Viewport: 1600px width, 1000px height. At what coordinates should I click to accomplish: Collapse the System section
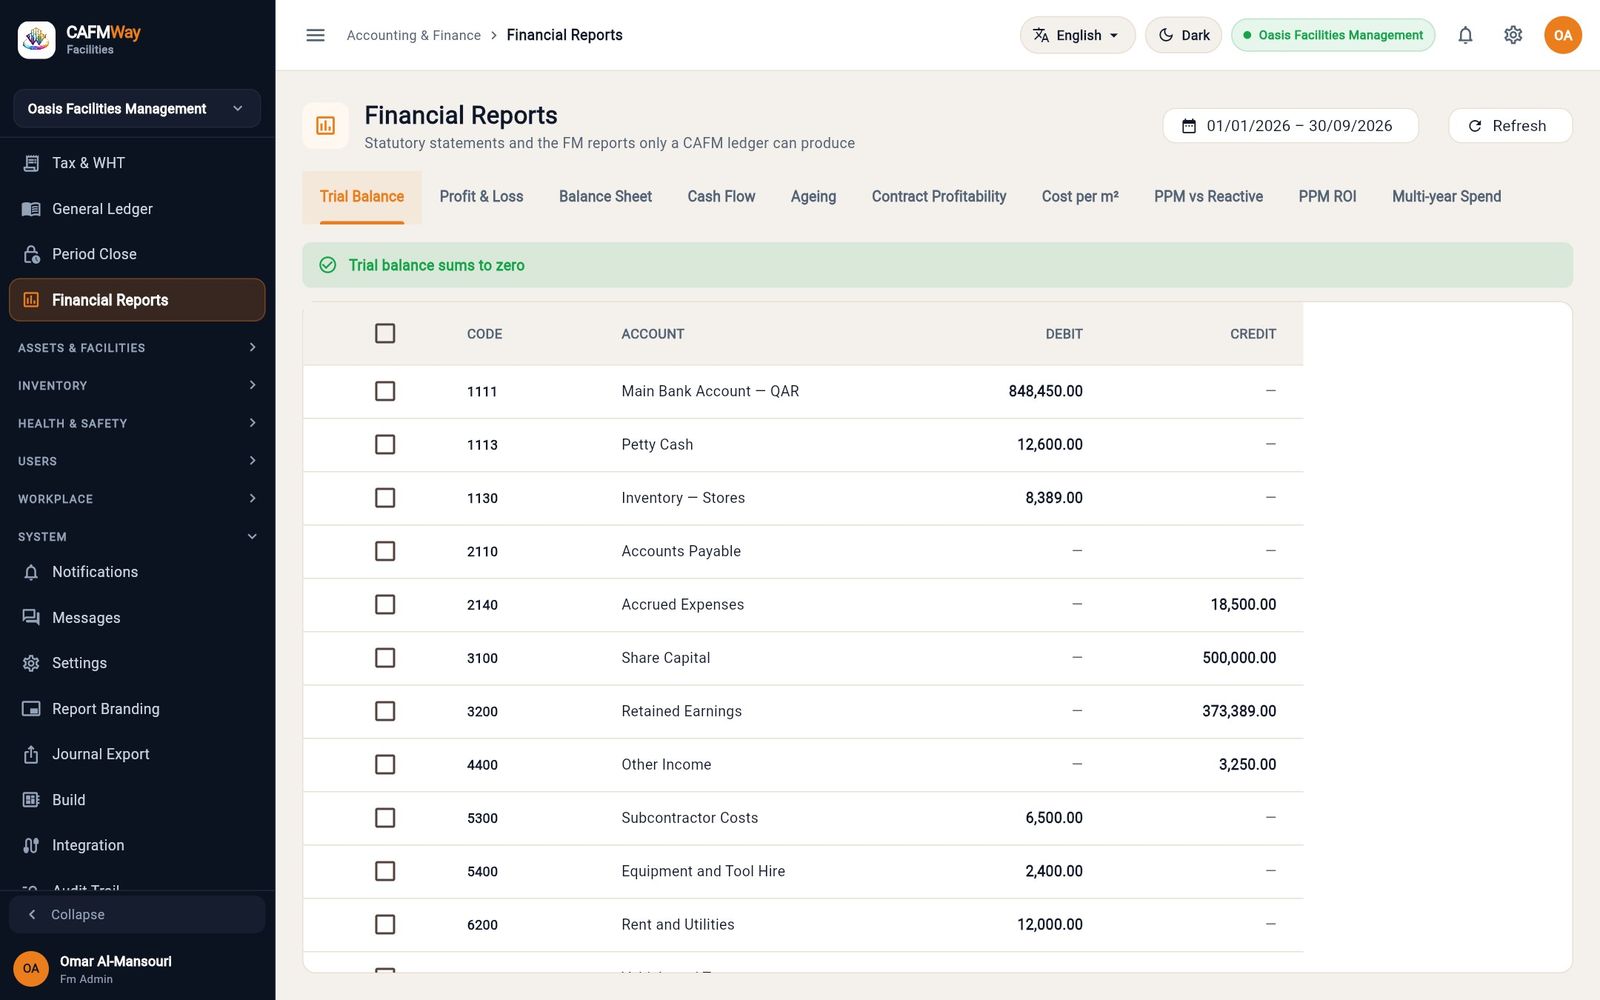coord(137,537)
